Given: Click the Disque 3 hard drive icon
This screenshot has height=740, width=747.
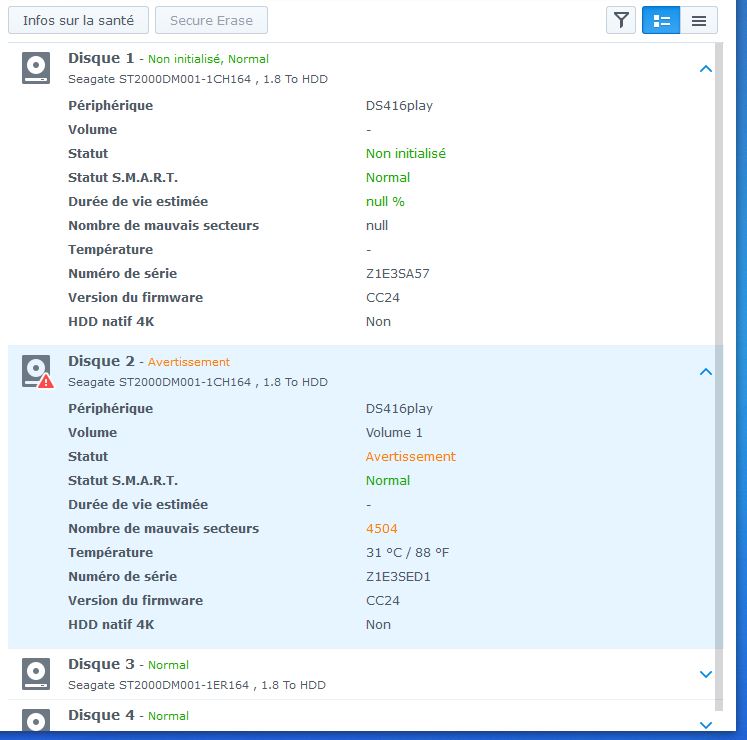Looking at the screenshot, I should tap(36, 674).
